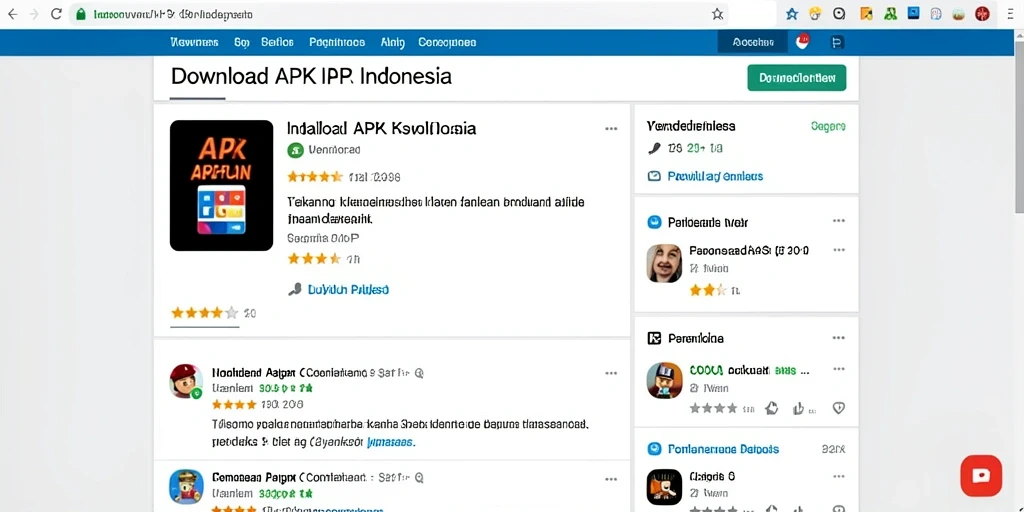Click the four-star rating with gold underline
This screenshot has width=1024, height=512.
pos(204,313)
